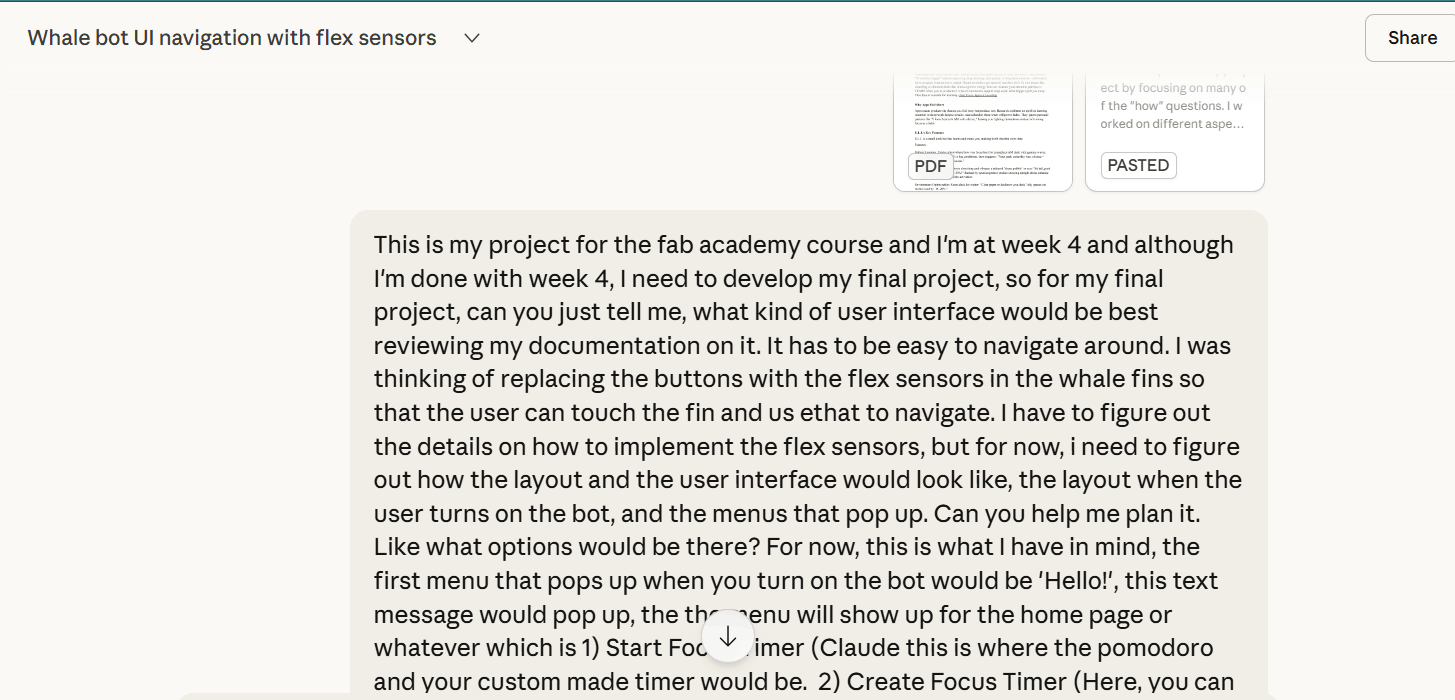Expand the chat title dropdown chevron
Viewport: 1455px width, 700px height.
[472, 38]
